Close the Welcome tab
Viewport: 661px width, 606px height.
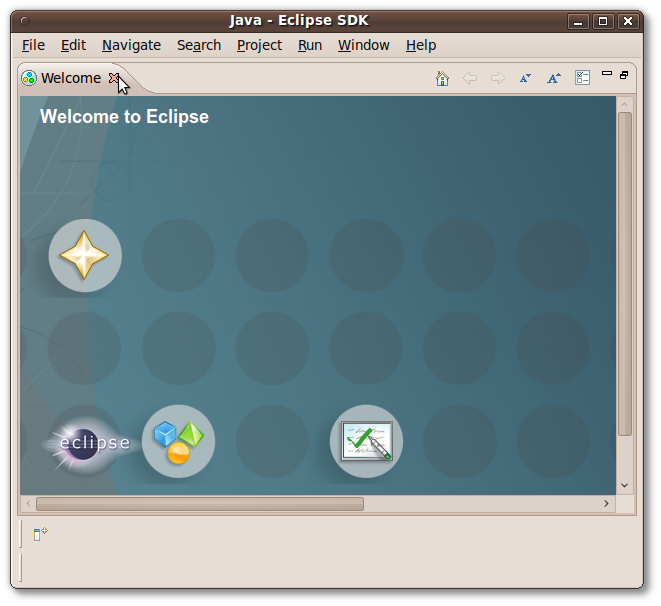pyautogui.click(x=113, y=78)
